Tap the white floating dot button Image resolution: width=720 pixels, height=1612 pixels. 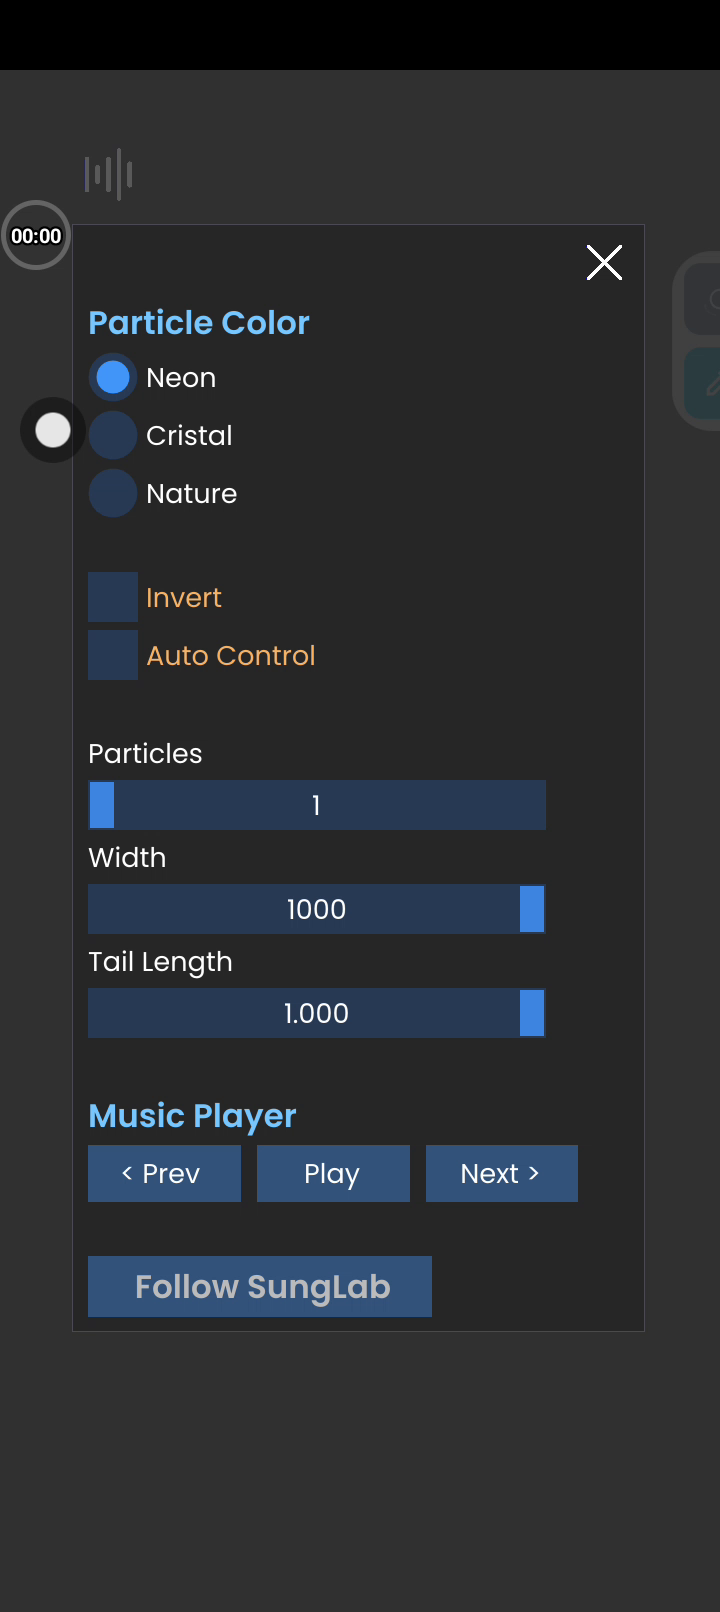[53, 430]
